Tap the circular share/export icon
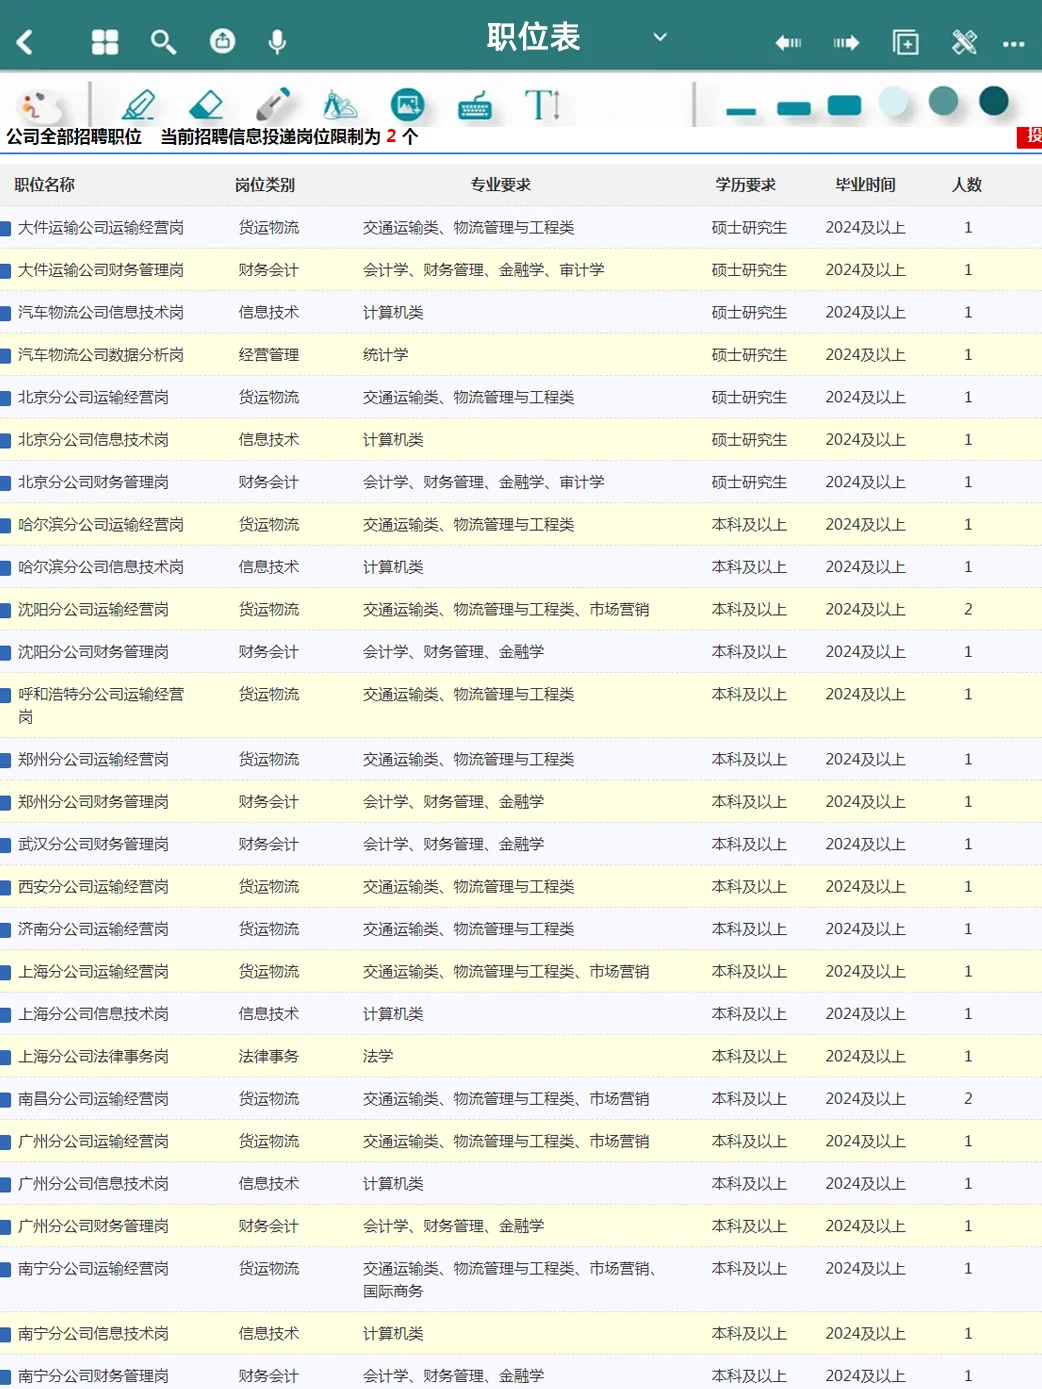The image size is (1042, 1389). (222, 41)
